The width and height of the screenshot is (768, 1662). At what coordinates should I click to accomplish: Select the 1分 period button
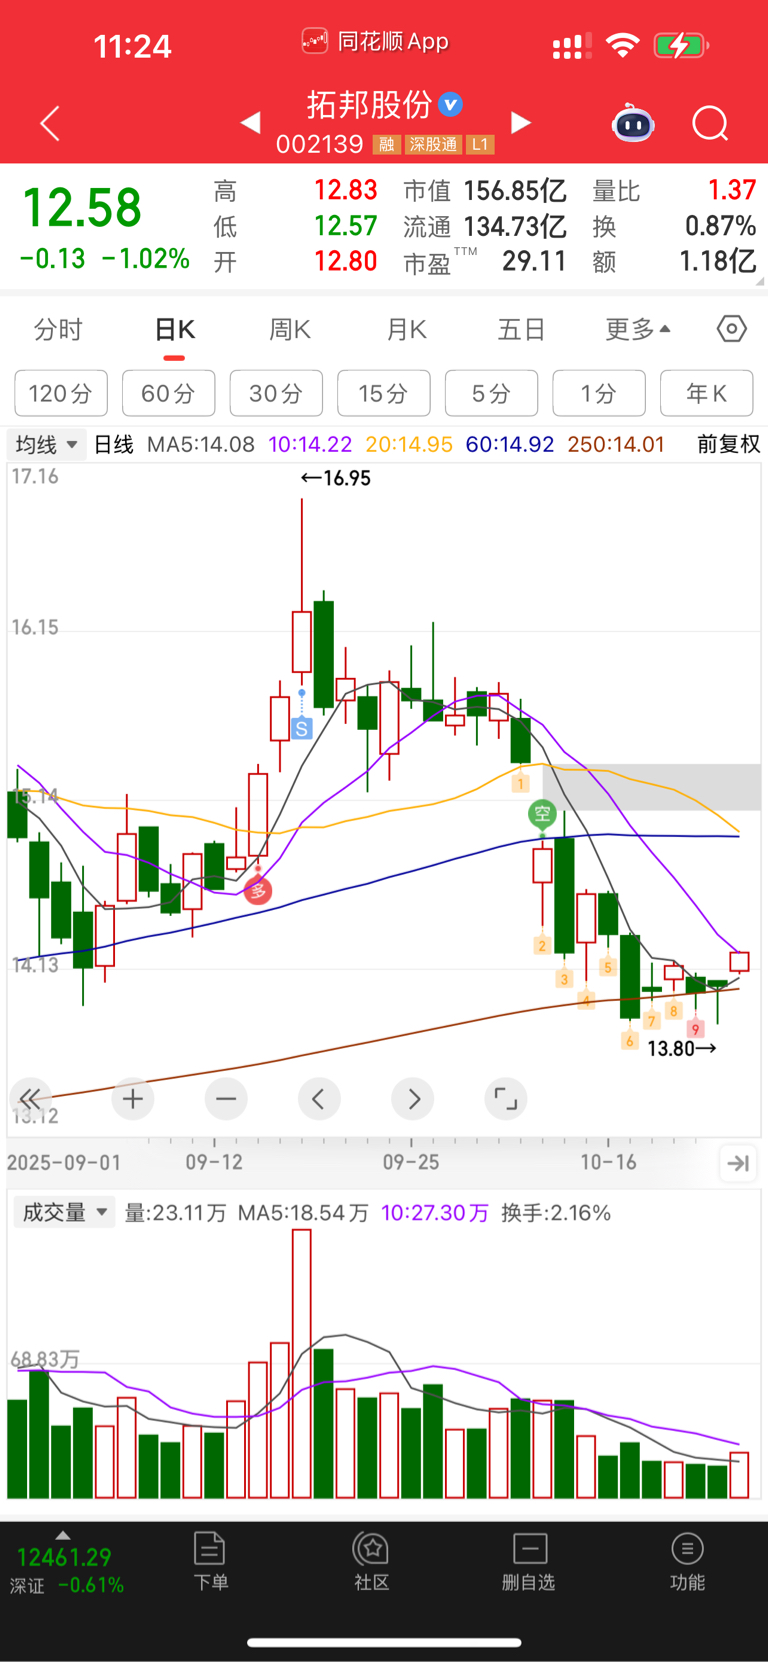[599, 393]
